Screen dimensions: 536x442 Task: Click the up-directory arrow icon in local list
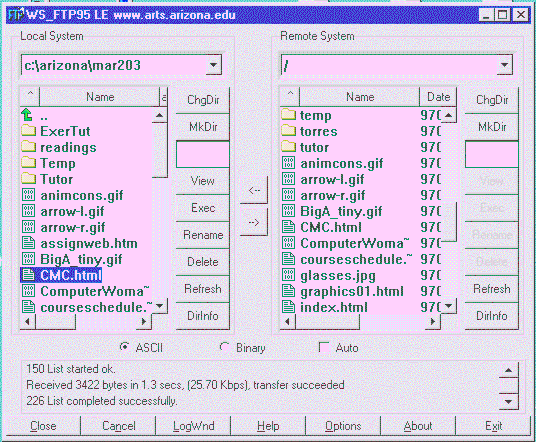pyautogui.click(x=27, y=115)
